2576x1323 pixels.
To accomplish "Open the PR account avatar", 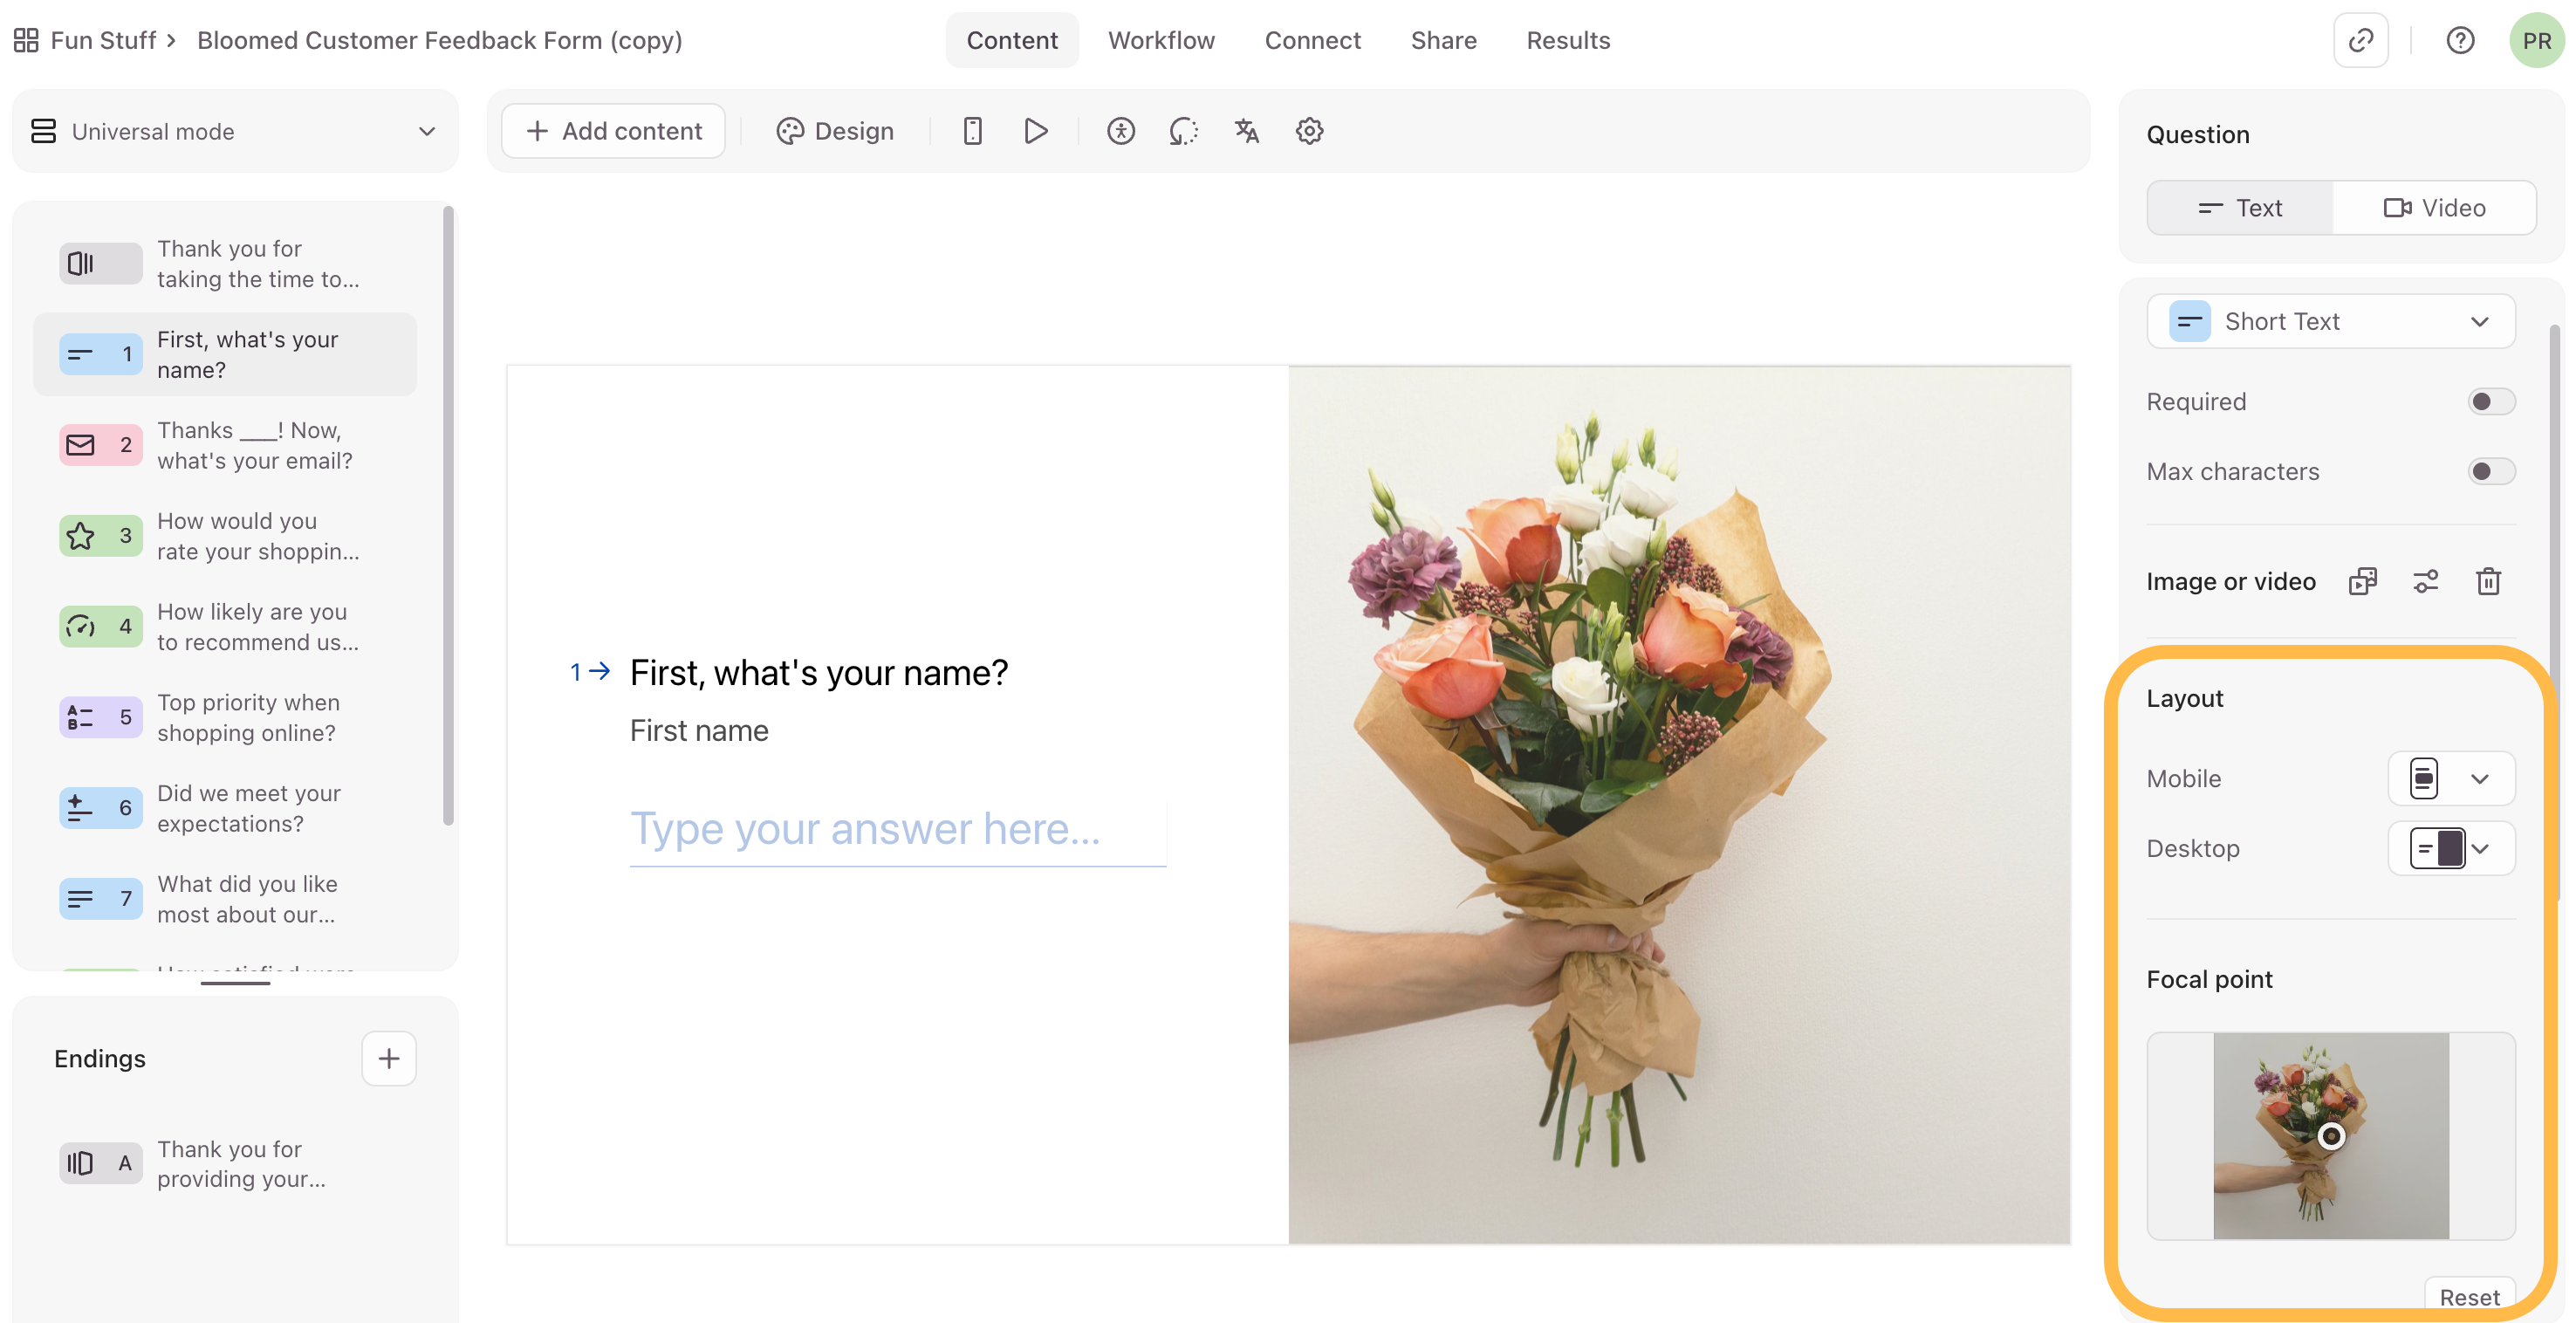I will [2536, 40].
